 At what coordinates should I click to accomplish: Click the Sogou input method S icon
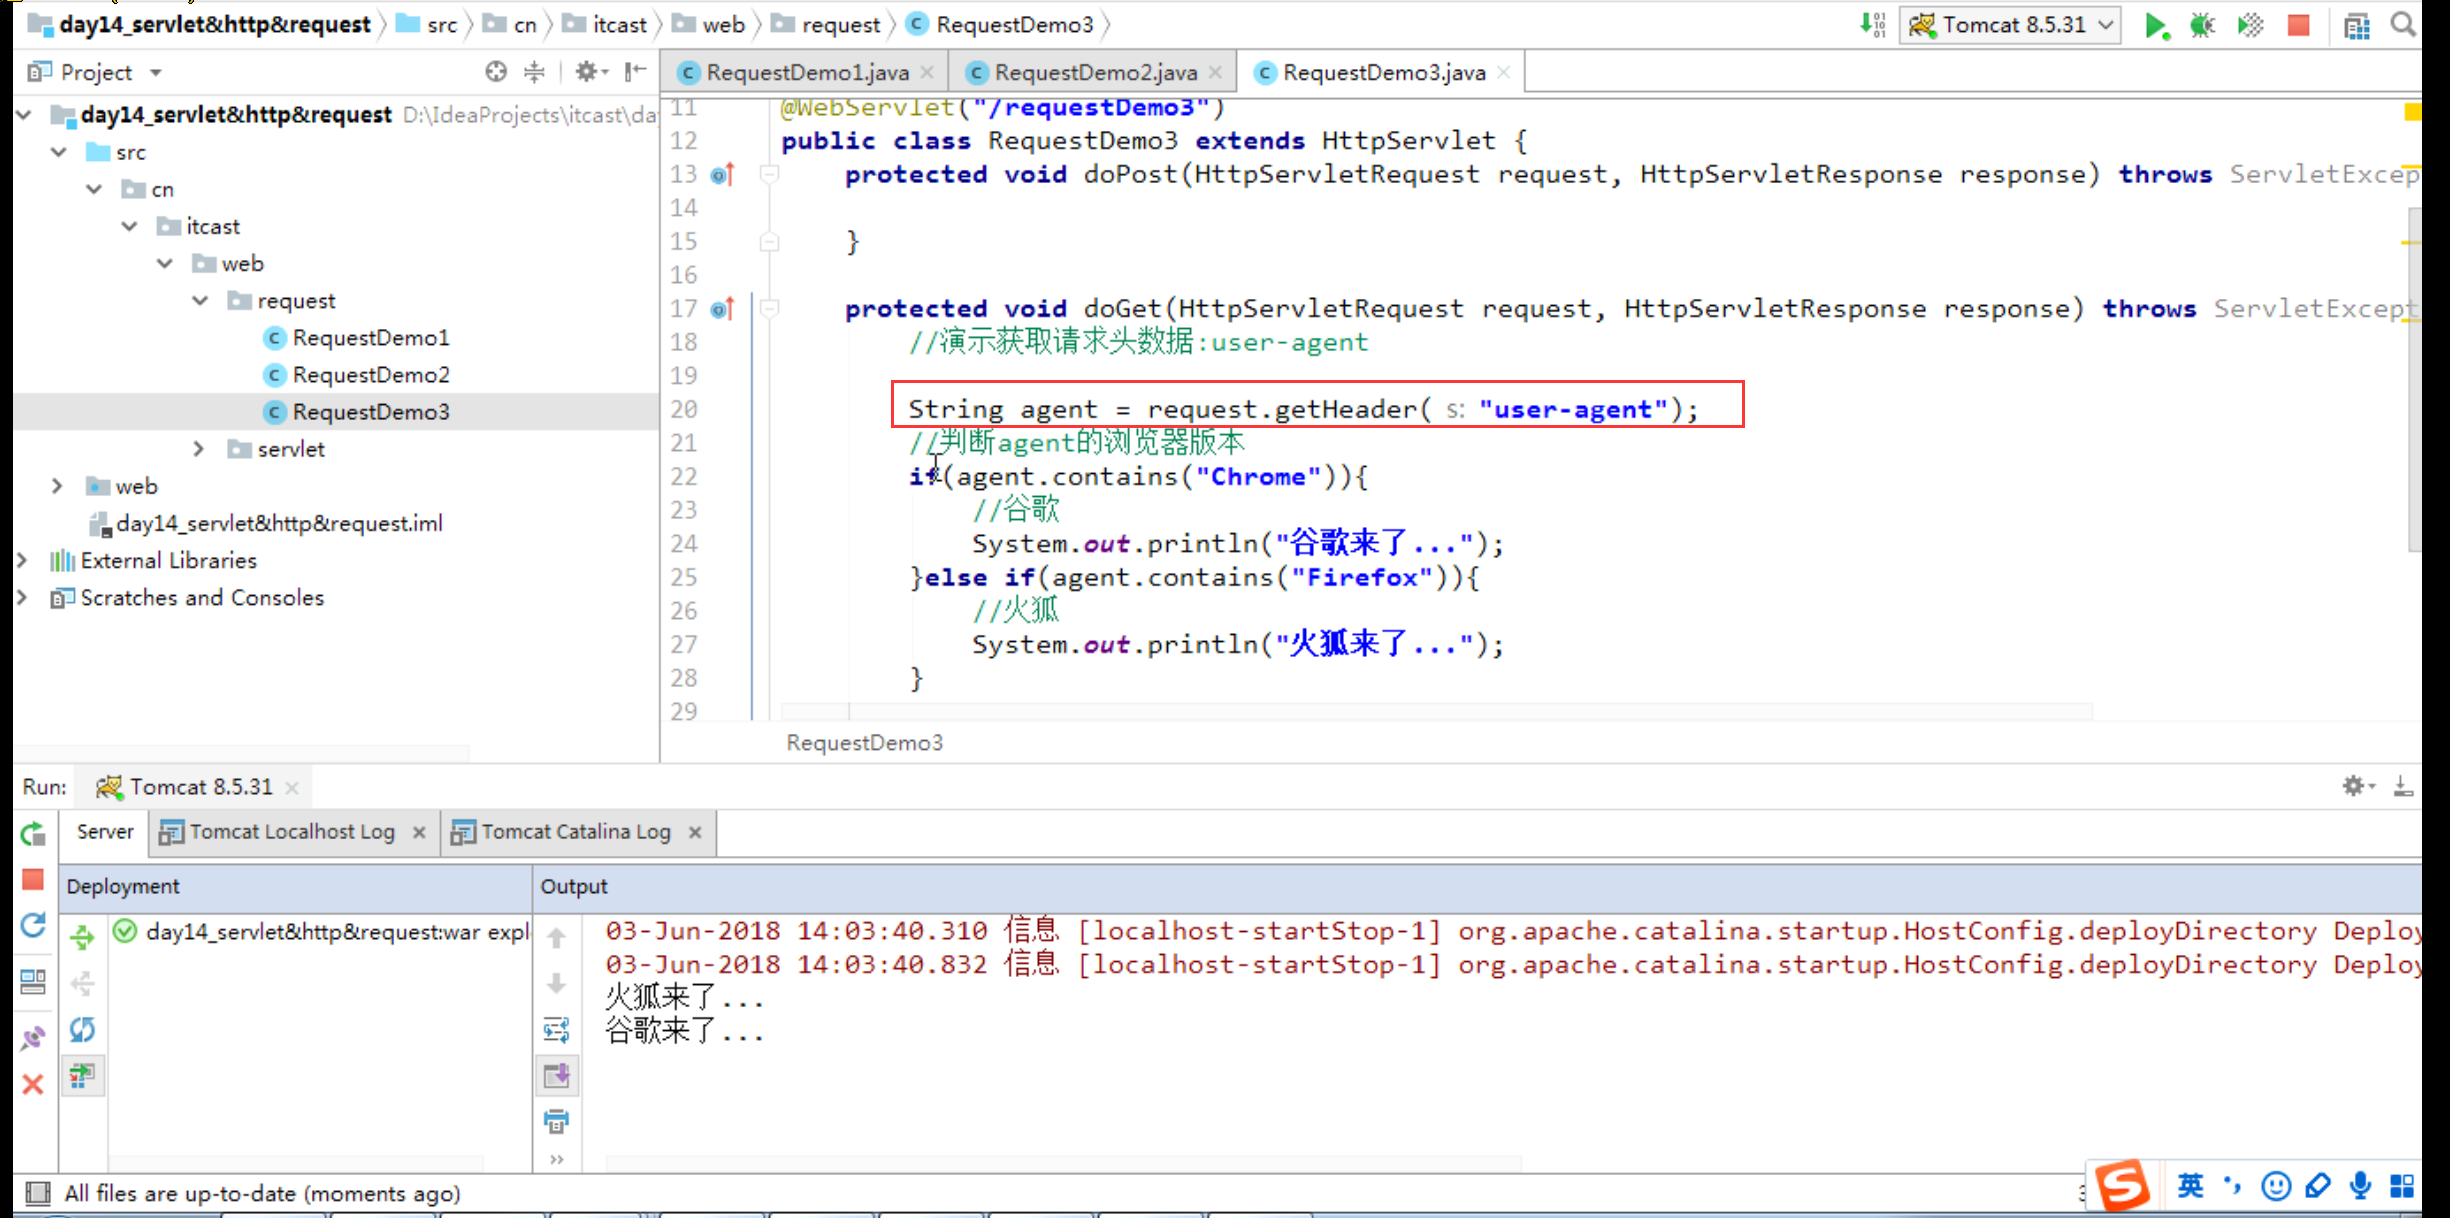[2121, 1186]
